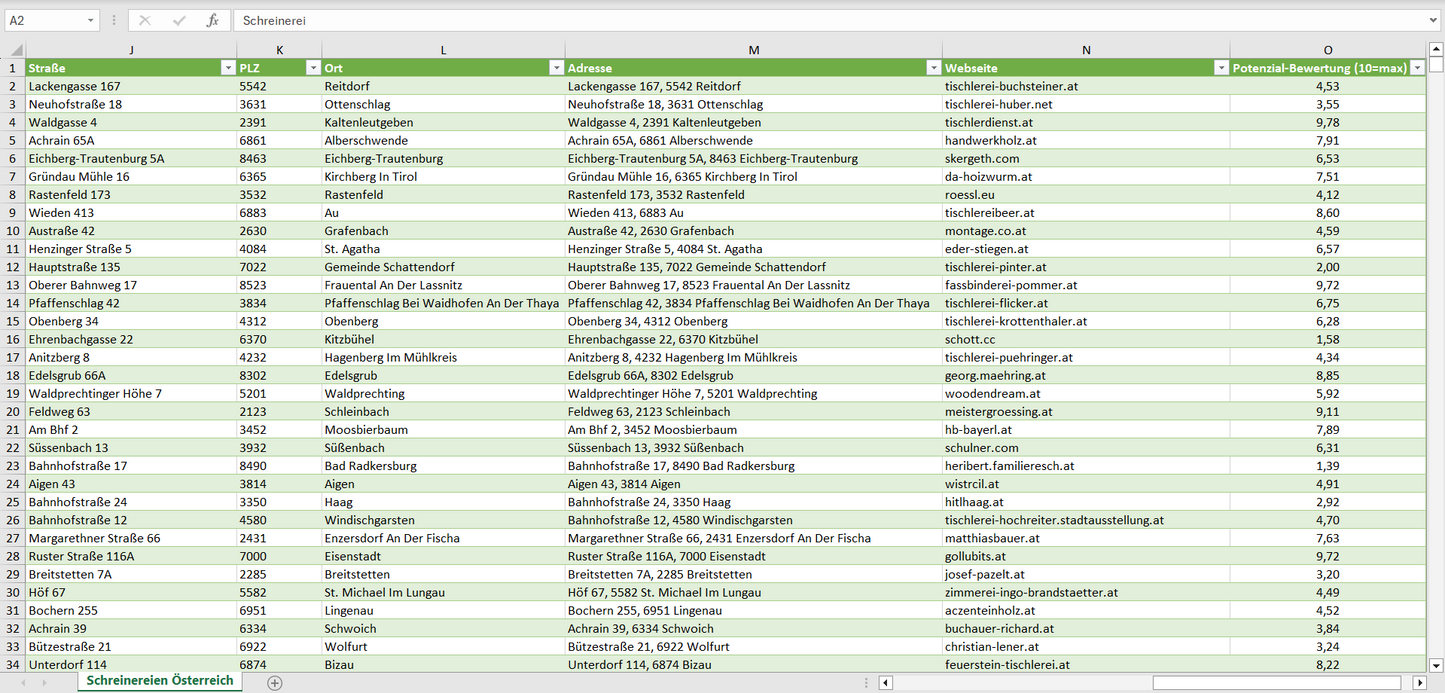Select column M header

coord(753,50)
